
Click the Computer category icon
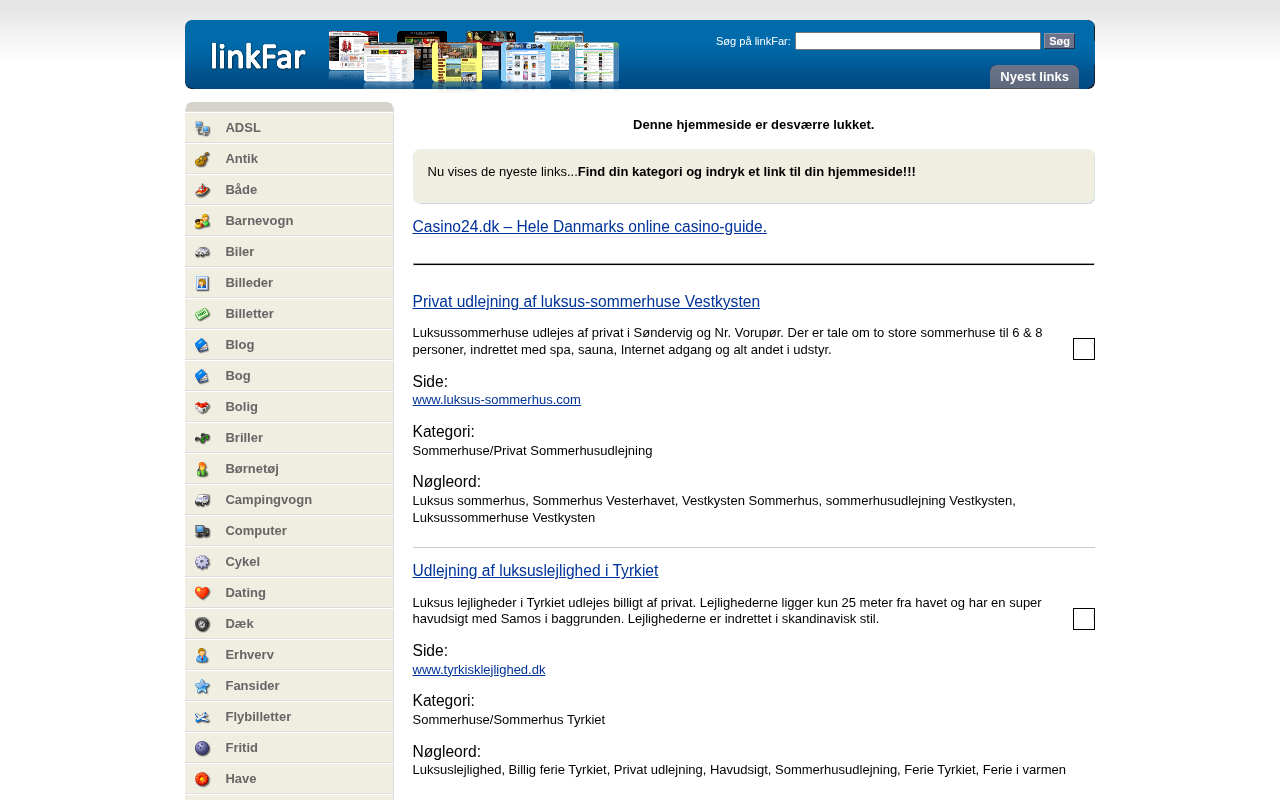click(x=203, y=531)
